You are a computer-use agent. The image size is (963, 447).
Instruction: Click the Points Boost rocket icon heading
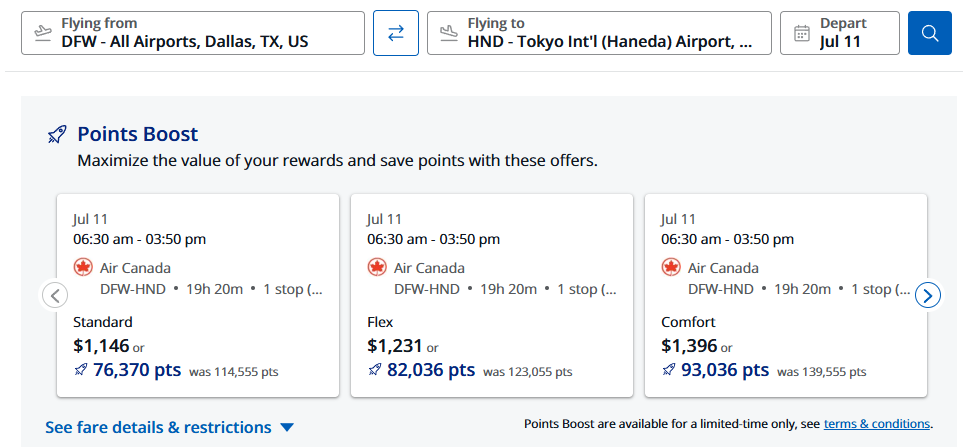(57, 134)
